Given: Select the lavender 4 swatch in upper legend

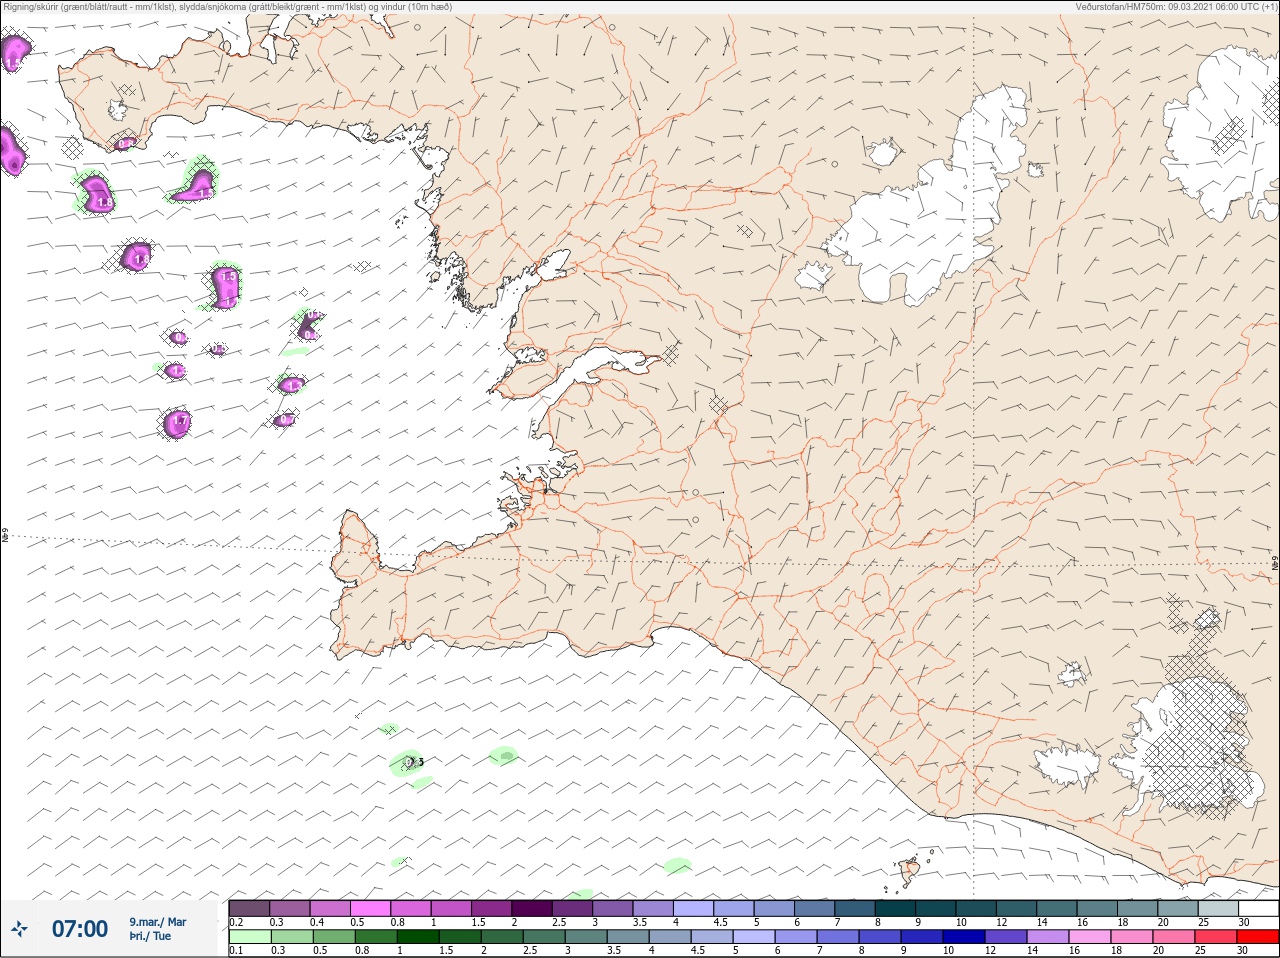Looking at the screenshot, I should 693,908.
